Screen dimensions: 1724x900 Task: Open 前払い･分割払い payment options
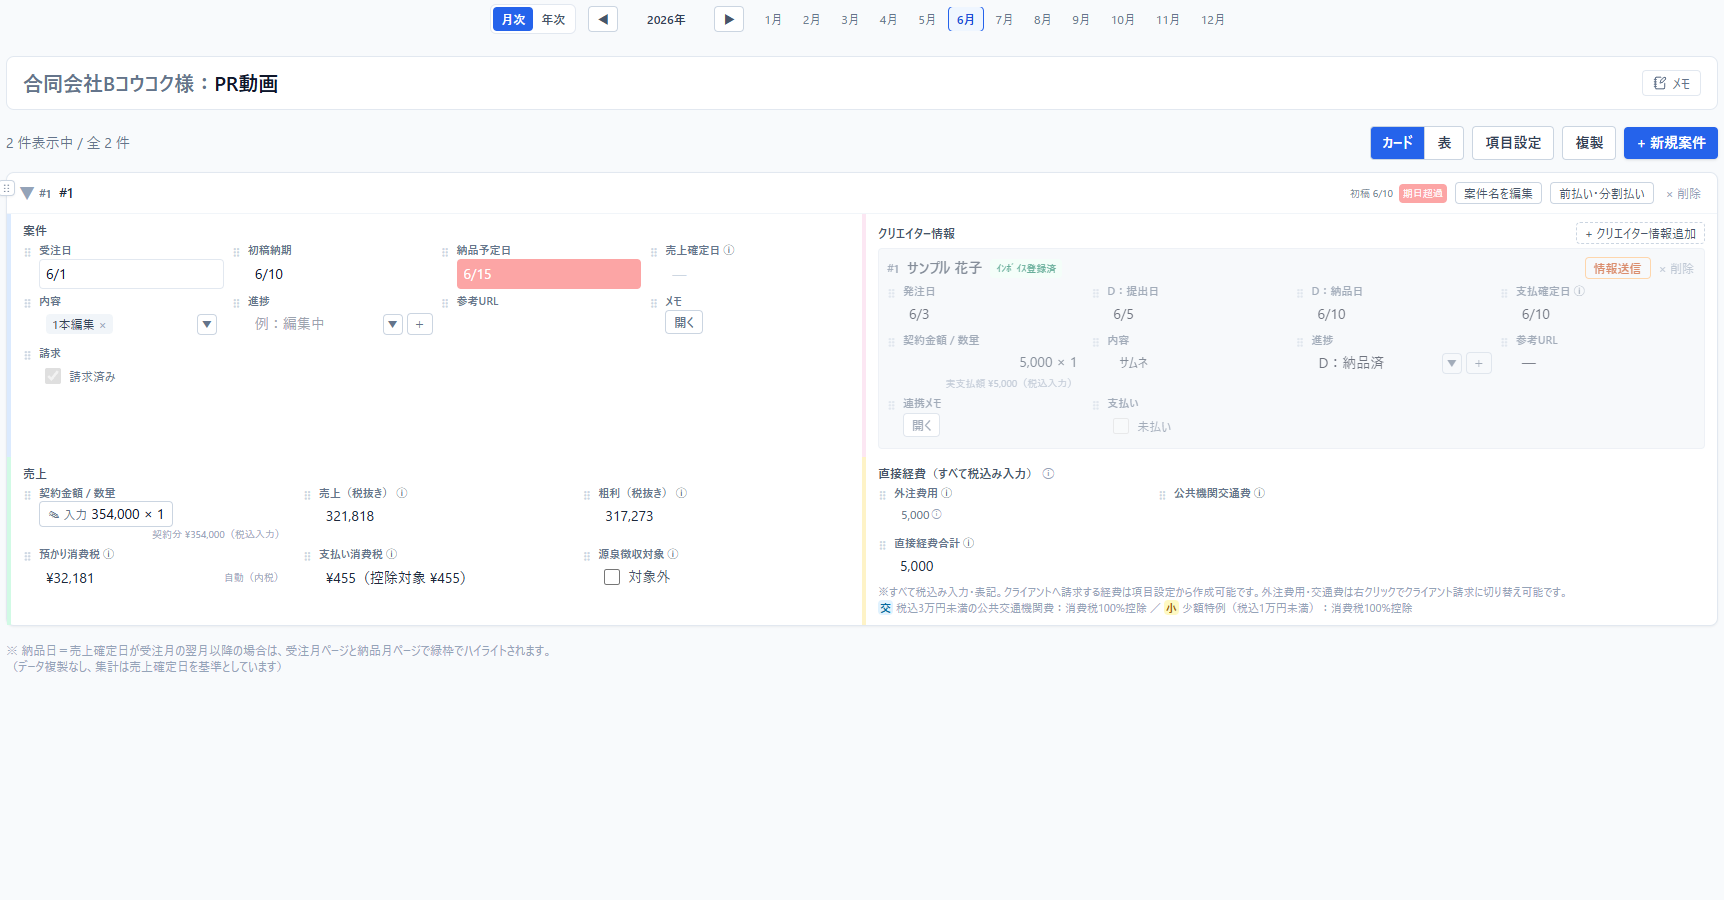pyautogui.click(x=1602, y=193)
